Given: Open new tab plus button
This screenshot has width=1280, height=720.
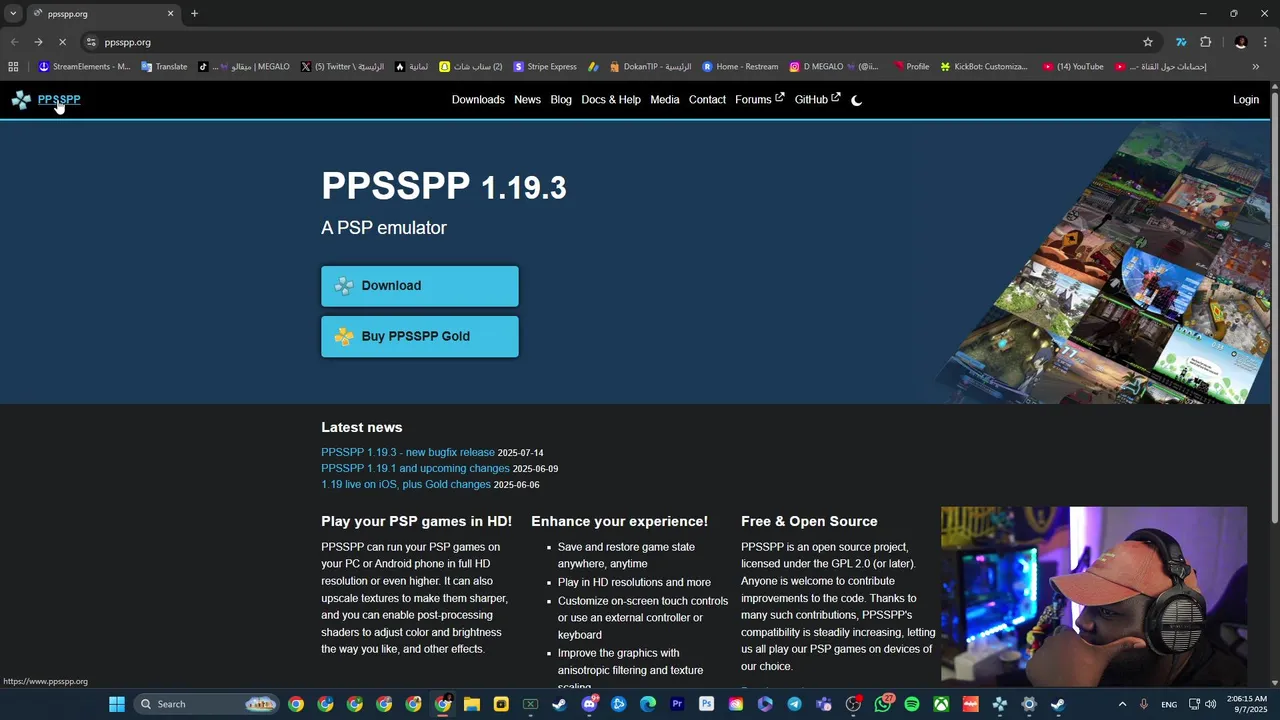Looking at the screenshot, I should [194, 14].
